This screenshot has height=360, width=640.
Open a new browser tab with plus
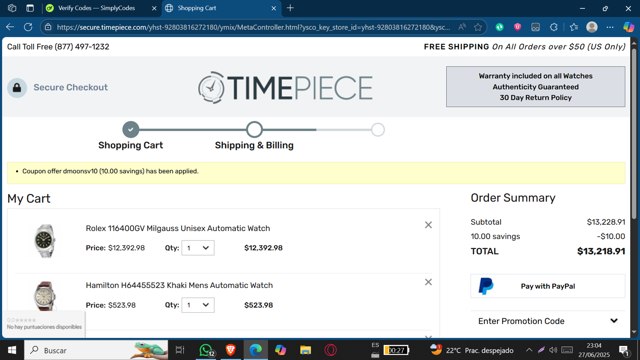point(290,8)
